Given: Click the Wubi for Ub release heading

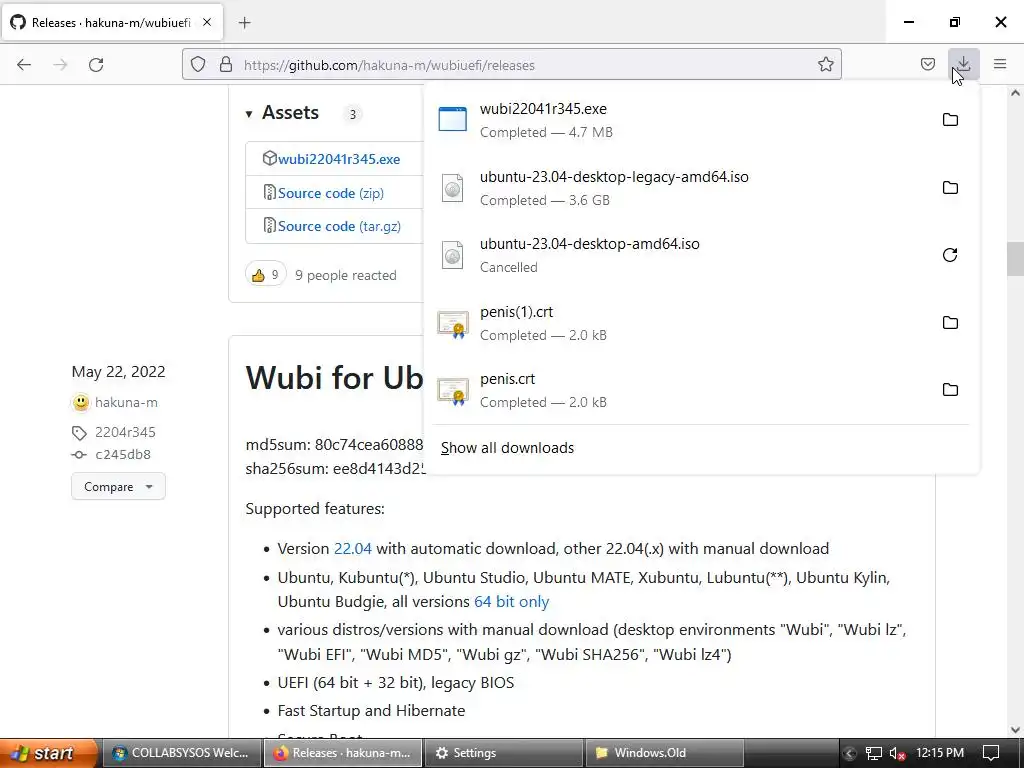Looking at the screenshot, I should [334, 377].
